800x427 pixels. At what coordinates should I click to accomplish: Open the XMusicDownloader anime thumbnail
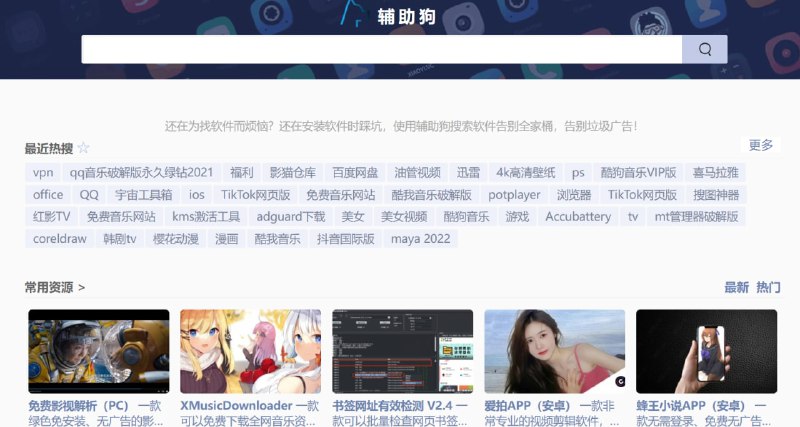(251, 351)
